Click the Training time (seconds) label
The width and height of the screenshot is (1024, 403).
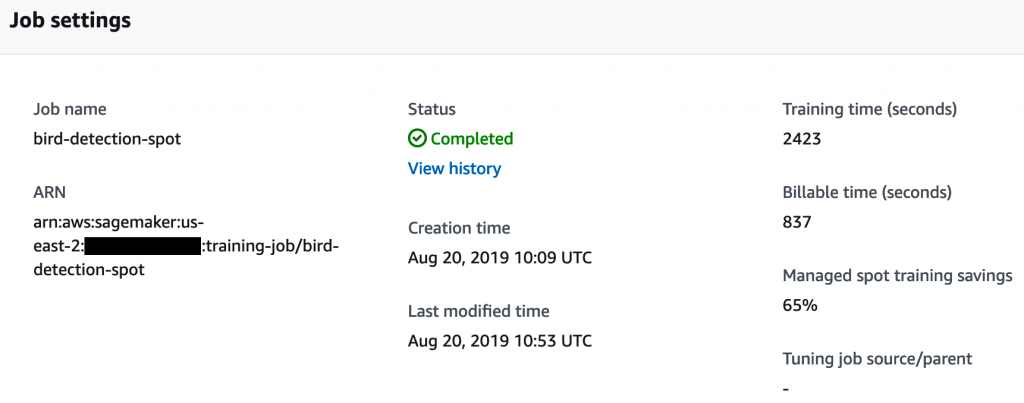[x=870, y=109]
